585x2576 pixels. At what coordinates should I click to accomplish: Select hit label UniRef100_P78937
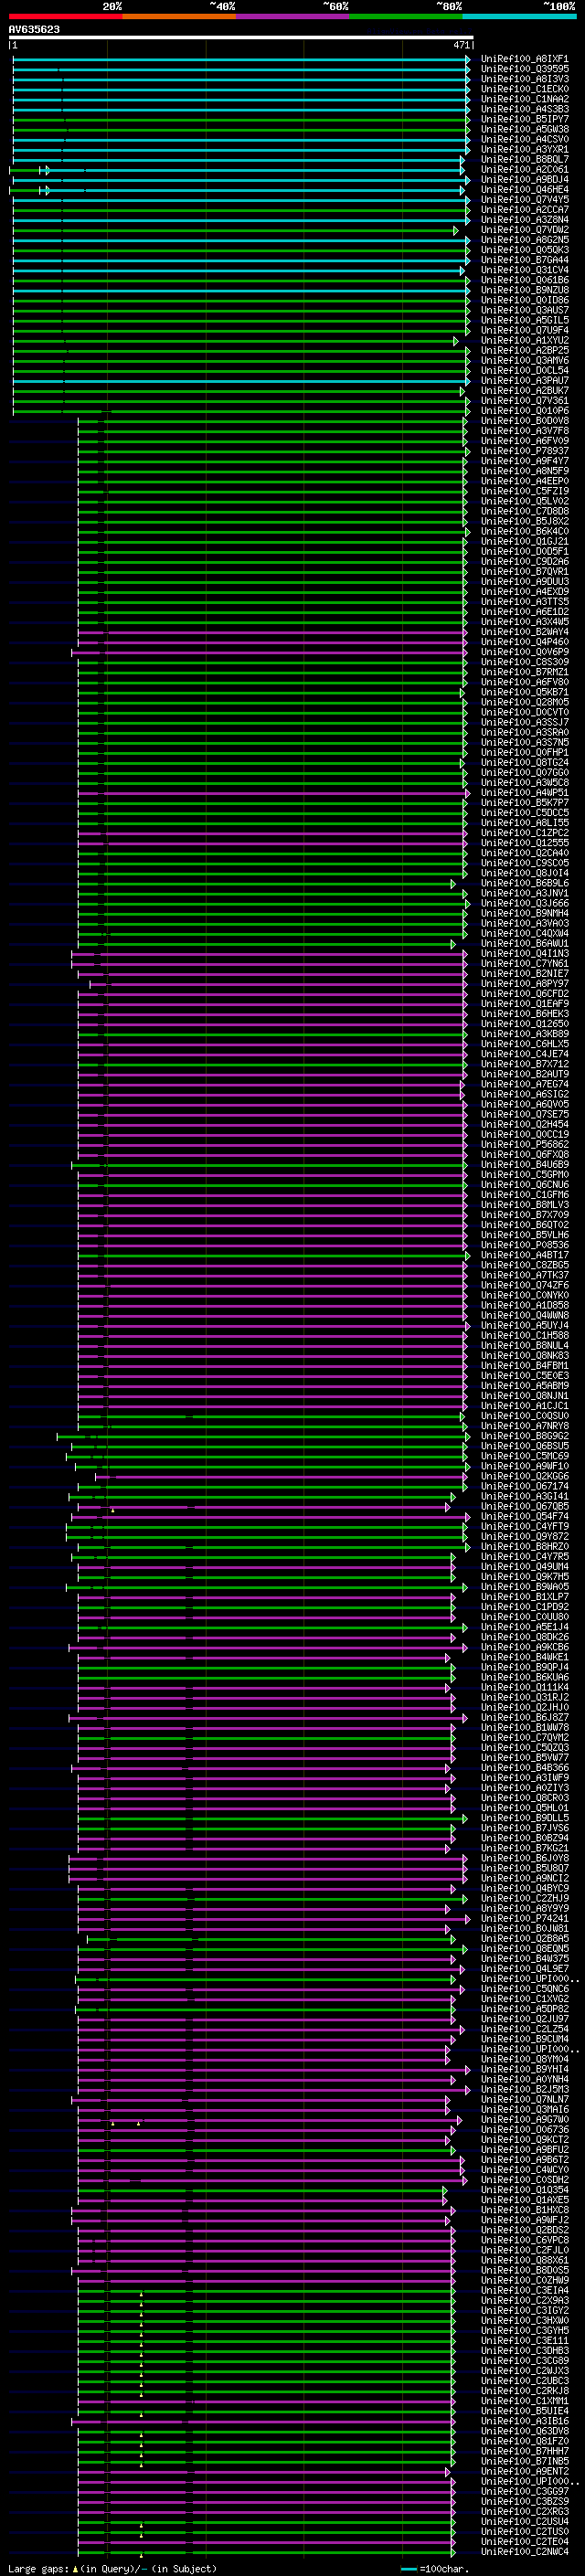[524, 451]
